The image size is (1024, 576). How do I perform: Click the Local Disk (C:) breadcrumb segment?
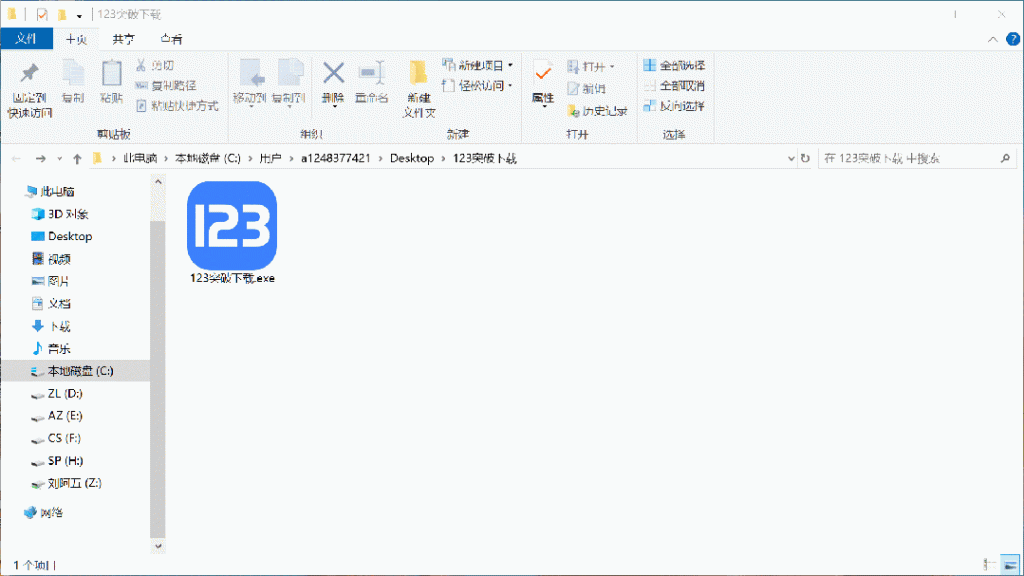[x=208, y=158]
